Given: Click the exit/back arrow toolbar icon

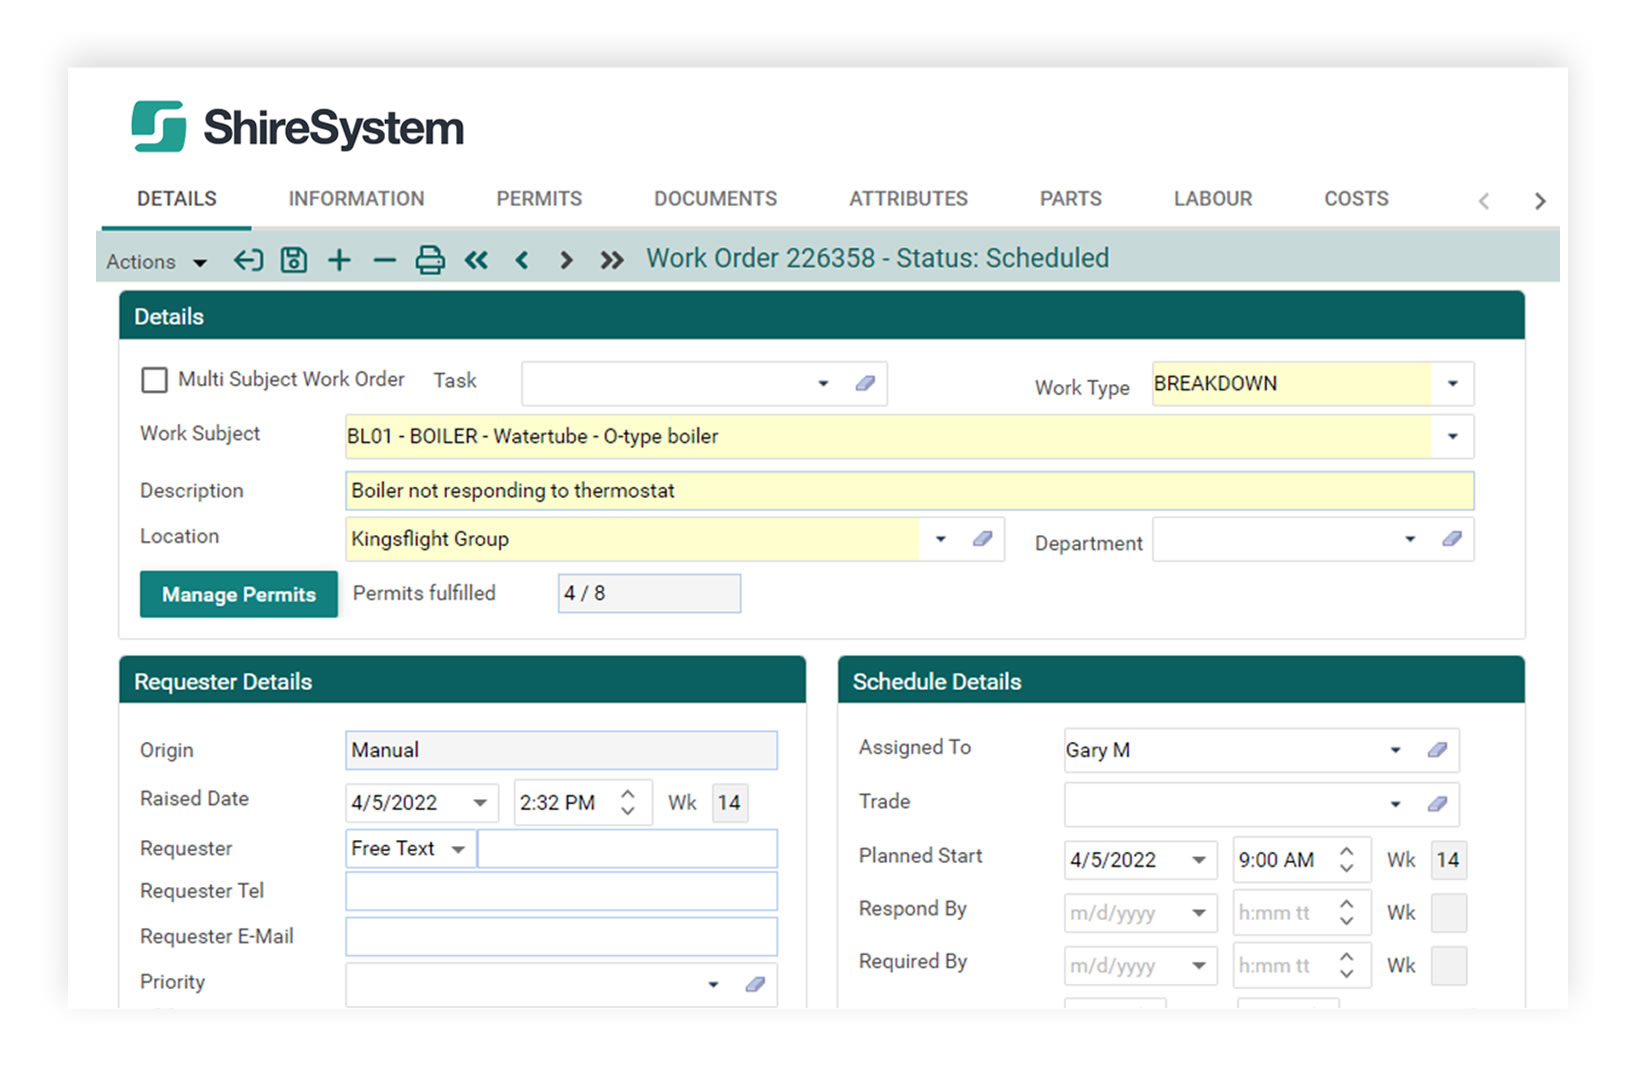Looking at the screenshot, I should 248,261.
